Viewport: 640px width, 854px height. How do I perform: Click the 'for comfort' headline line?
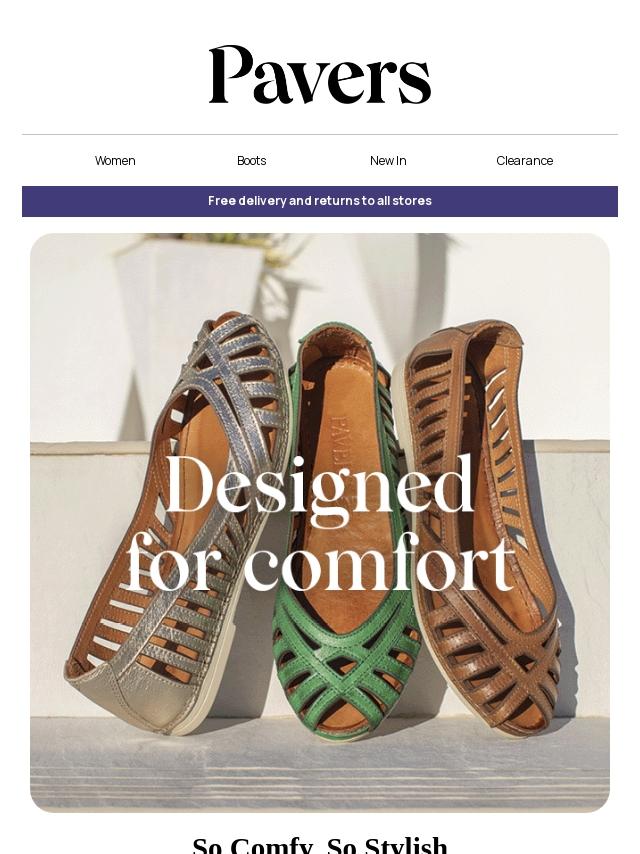click(x=320, y=564)
